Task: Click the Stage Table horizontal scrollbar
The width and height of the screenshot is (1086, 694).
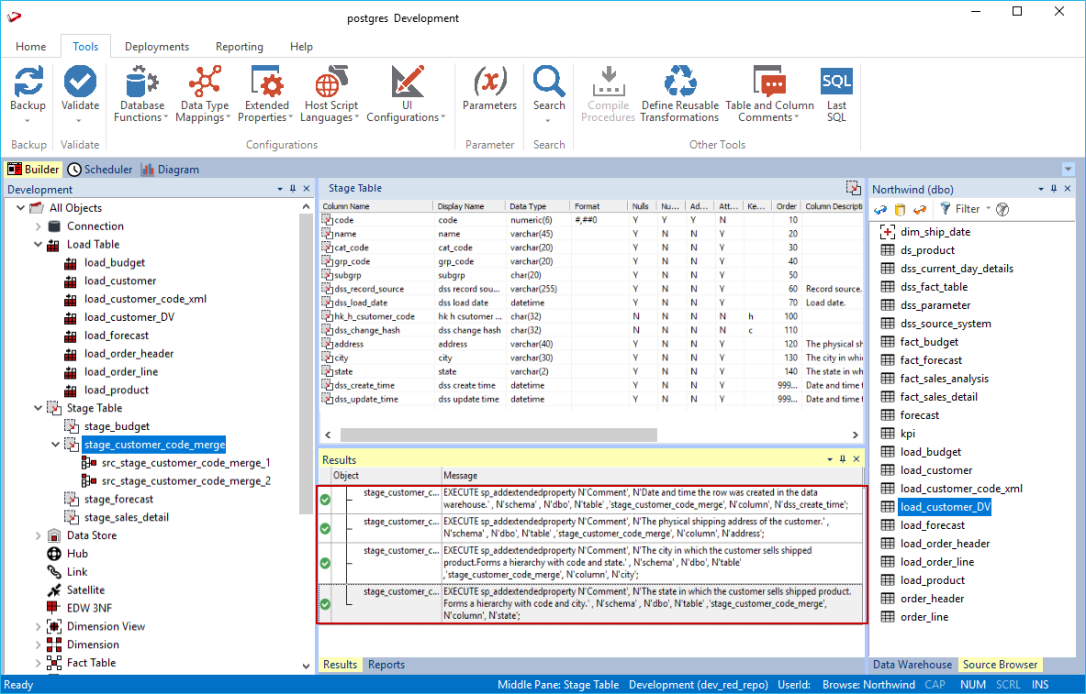Action: (x=500, y=435)
